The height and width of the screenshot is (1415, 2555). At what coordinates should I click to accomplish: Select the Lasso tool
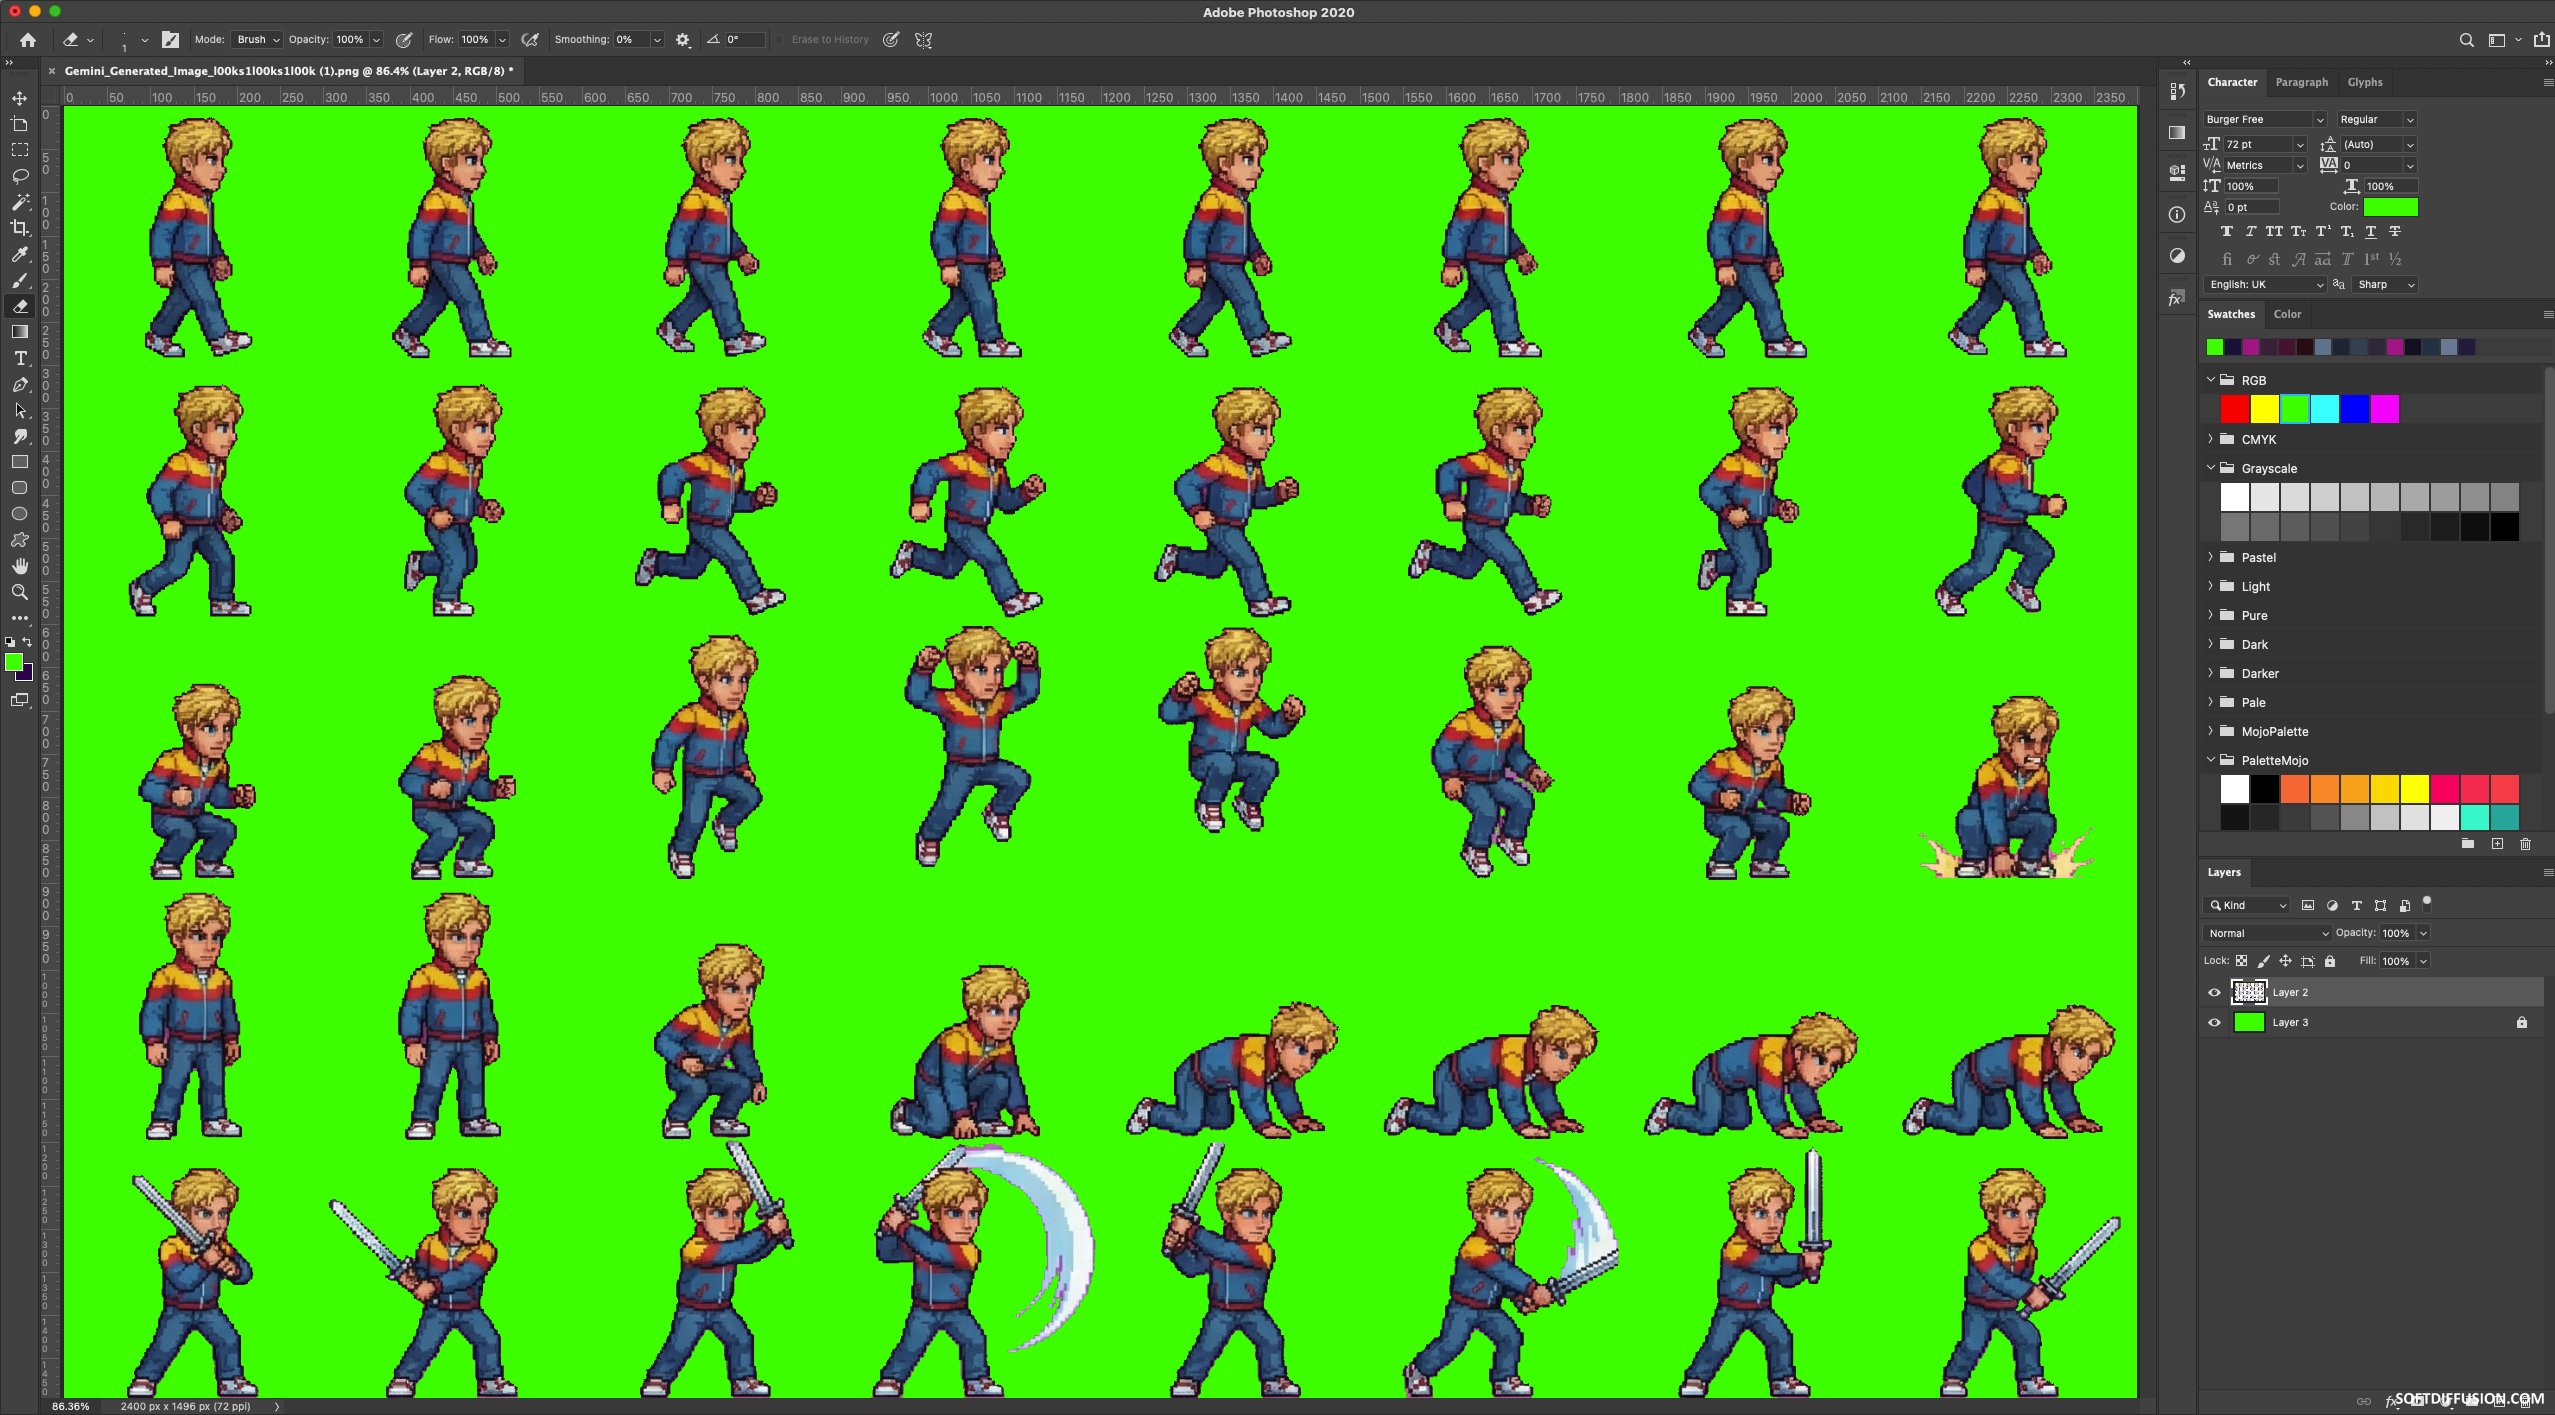(19, 176)
